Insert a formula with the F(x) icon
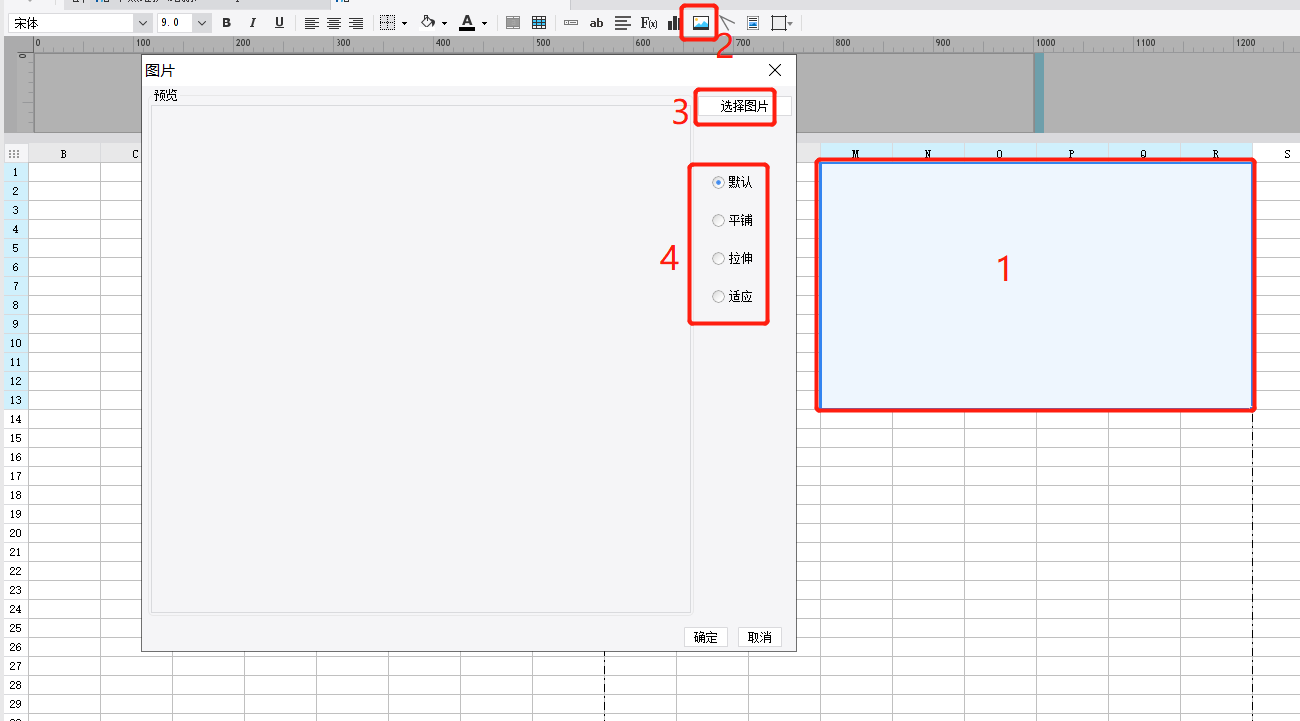 [649, 23]
